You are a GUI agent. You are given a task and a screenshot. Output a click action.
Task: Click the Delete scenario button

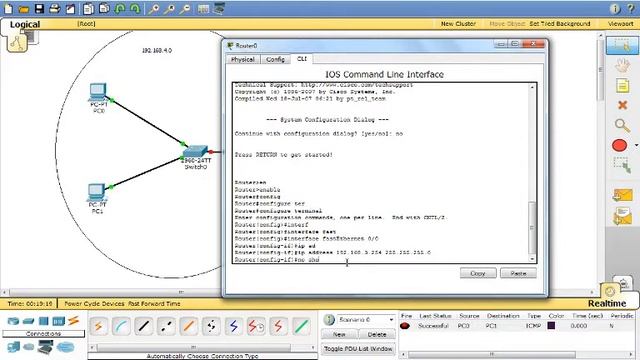pos(377,334)
